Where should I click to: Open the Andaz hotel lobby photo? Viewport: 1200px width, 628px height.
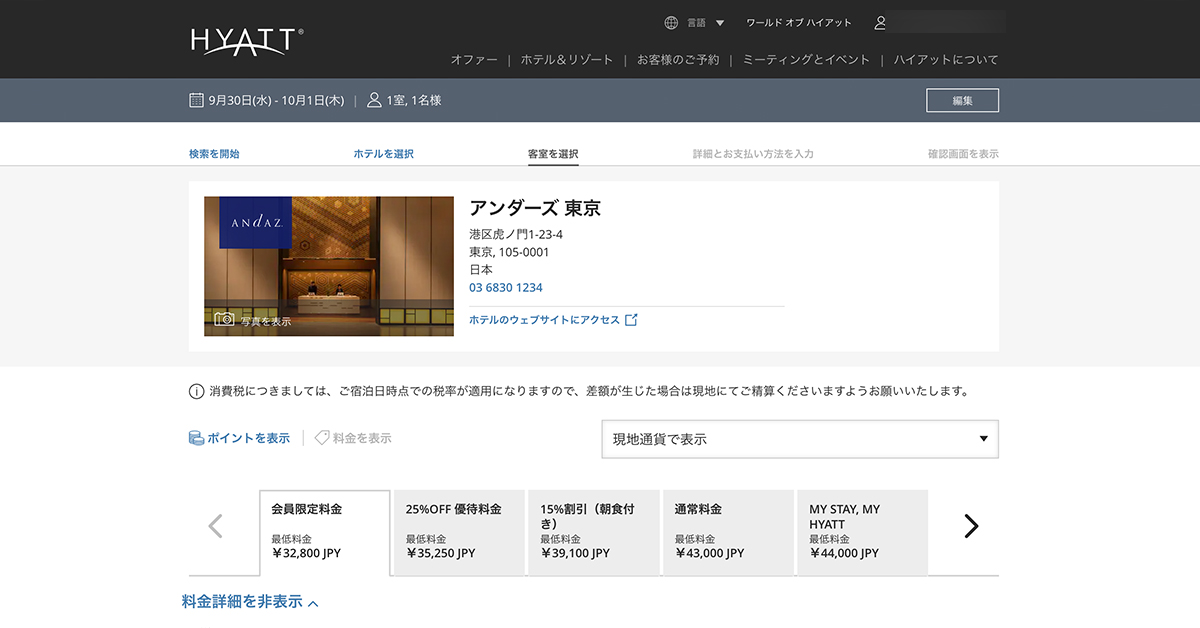[x=328, y=266]
